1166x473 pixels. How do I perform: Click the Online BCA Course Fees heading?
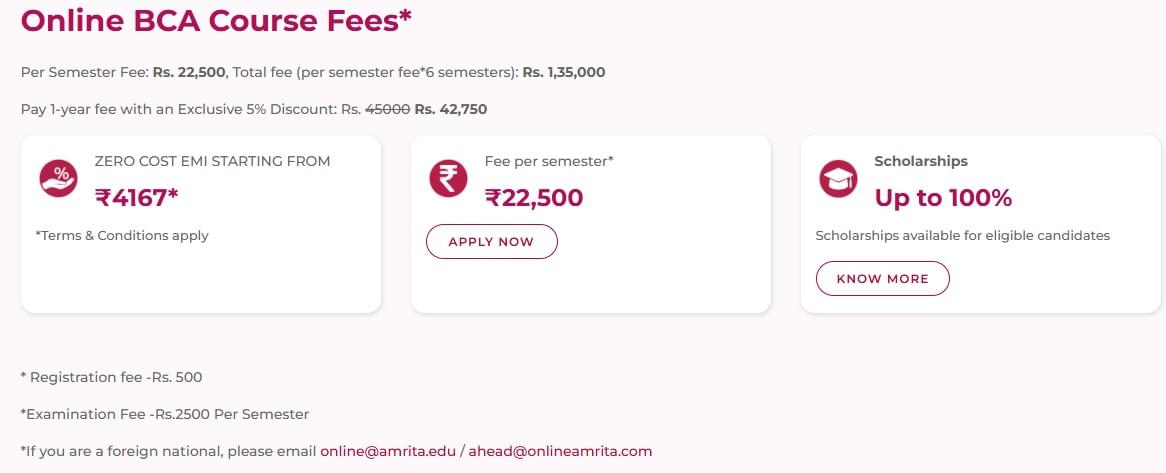(216, 20)
